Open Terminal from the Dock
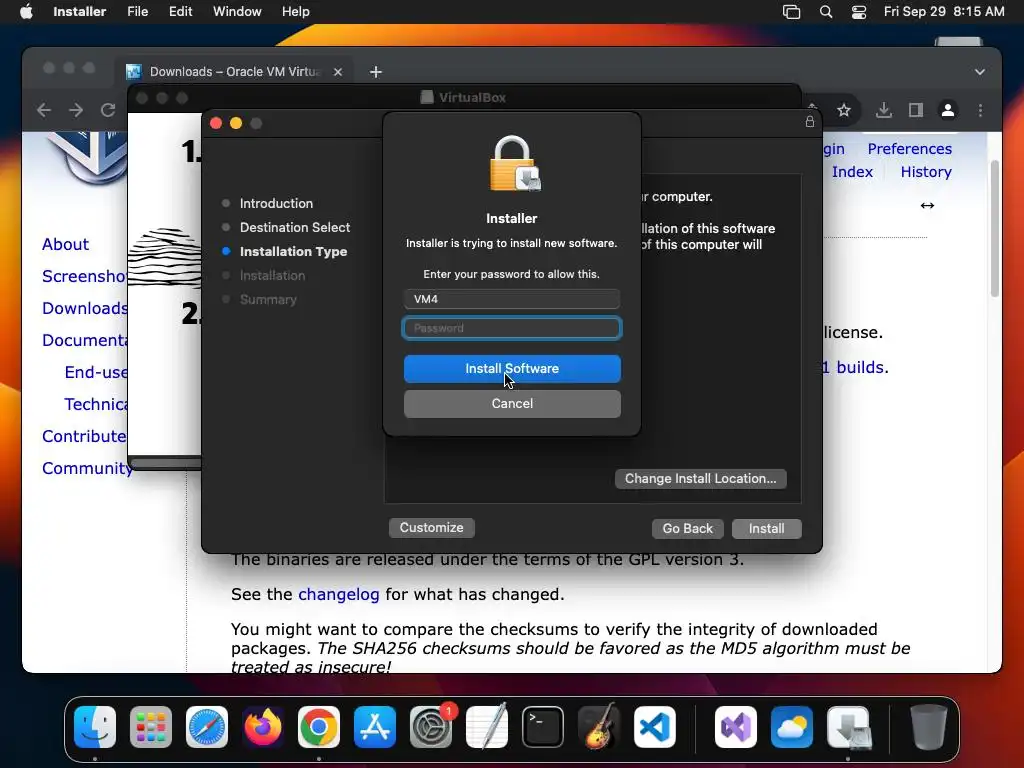Image resolution: width=1024 pixels, height=768 pixels. coord(543,727)
